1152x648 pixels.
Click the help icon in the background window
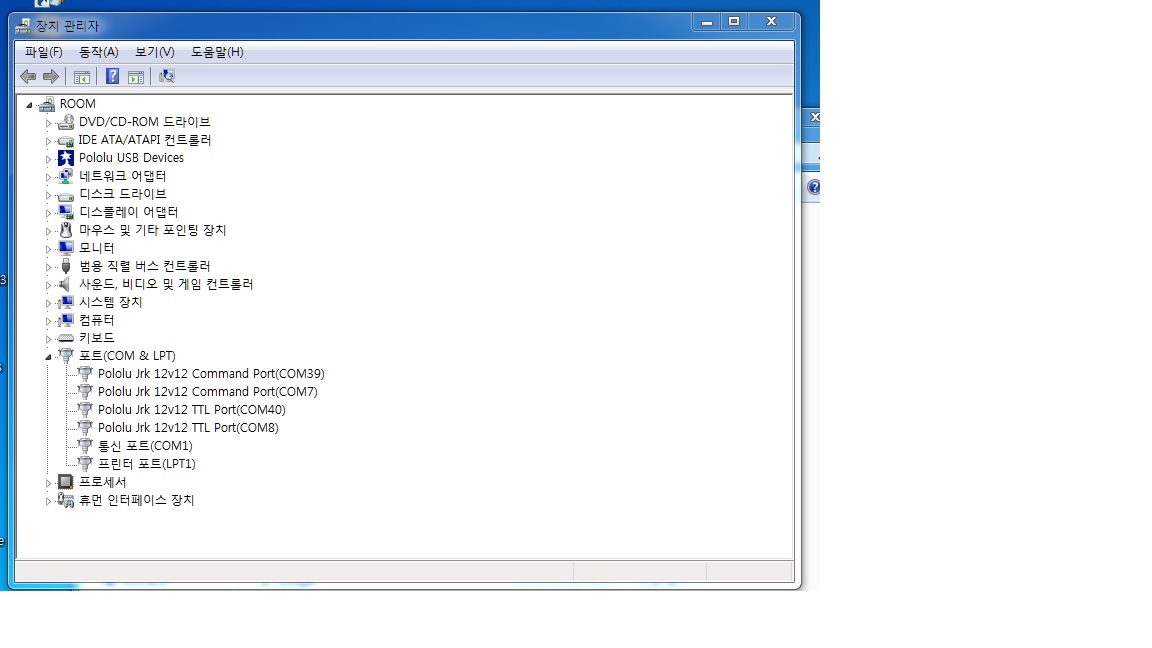pos(813,187)
